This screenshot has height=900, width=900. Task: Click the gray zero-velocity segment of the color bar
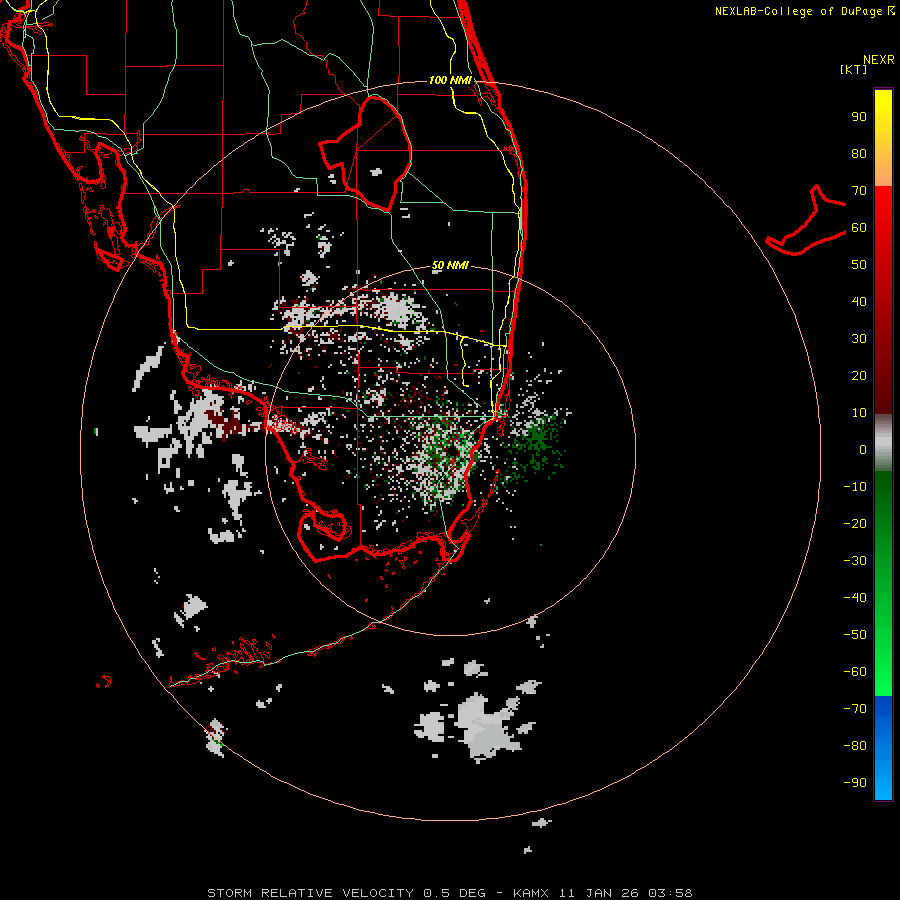pyautogui.click(x=883, y=442)
